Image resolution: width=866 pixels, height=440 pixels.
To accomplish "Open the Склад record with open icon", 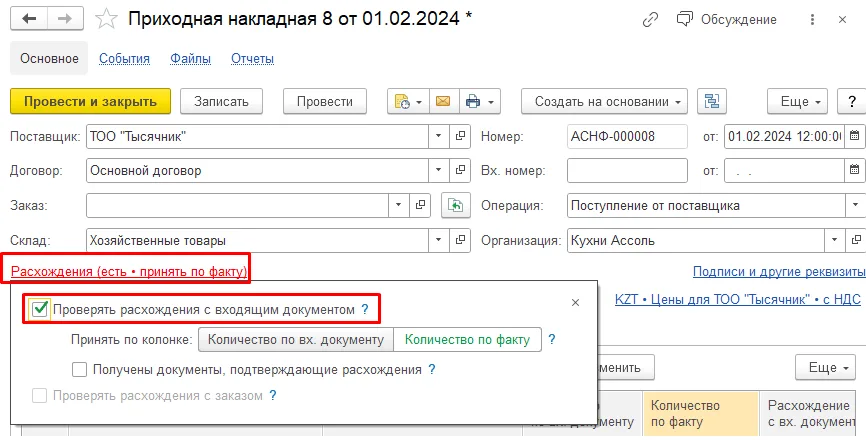I will pyautogui.click(x=460, y=240).
